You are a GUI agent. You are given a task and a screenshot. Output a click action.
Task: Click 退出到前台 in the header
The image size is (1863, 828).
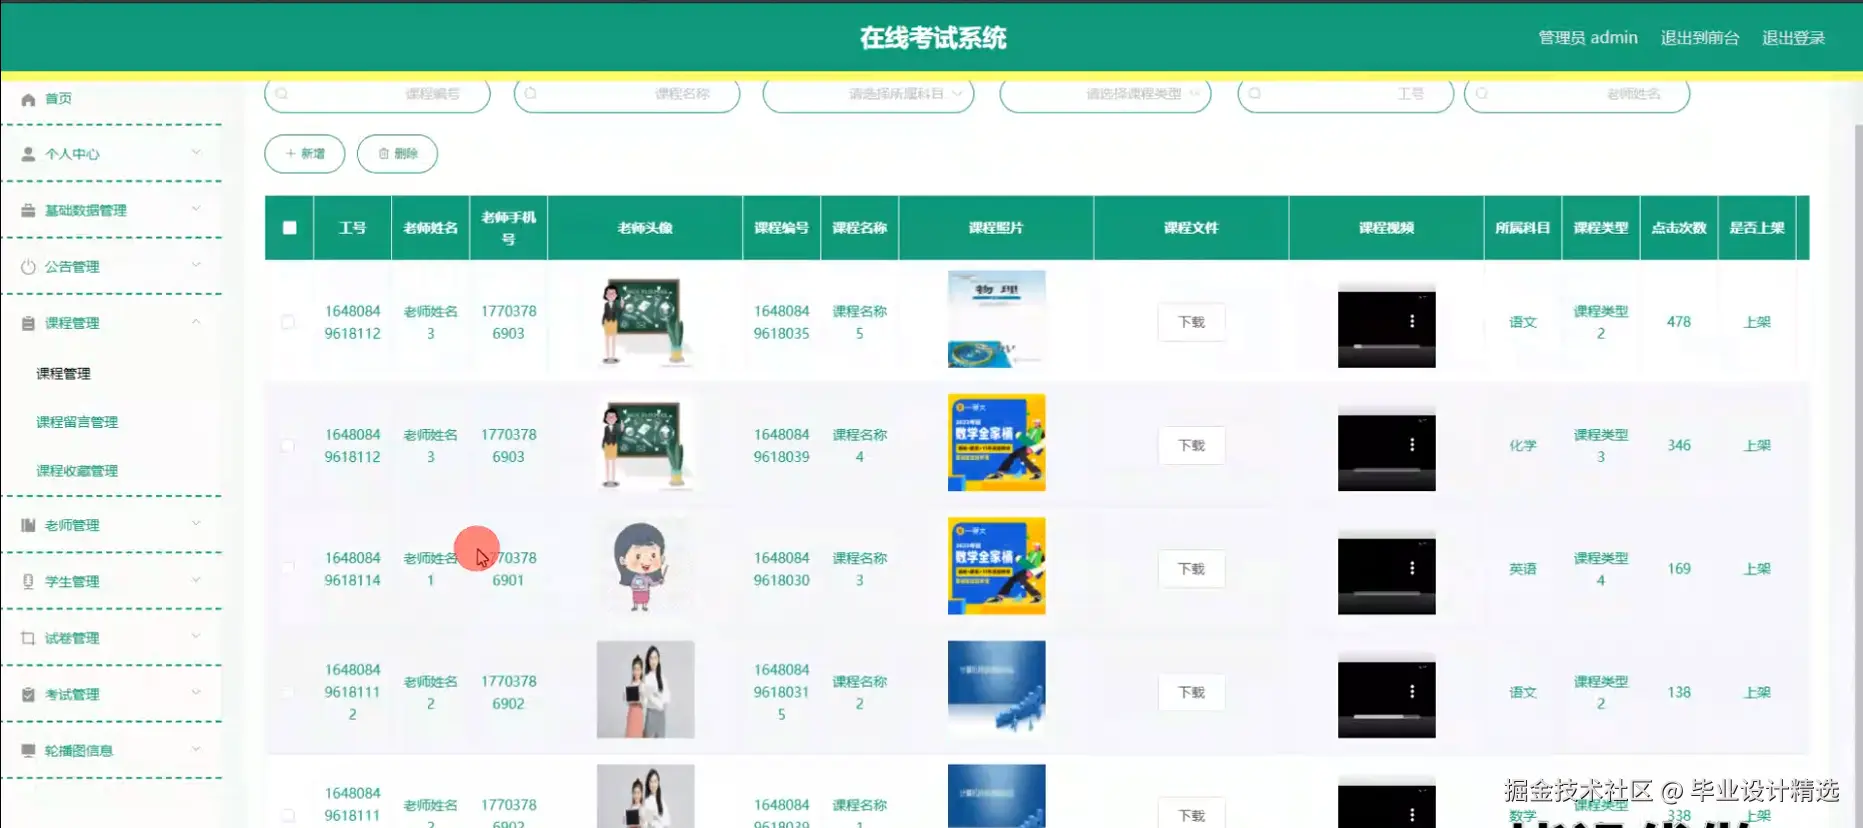click(1700, 38)
